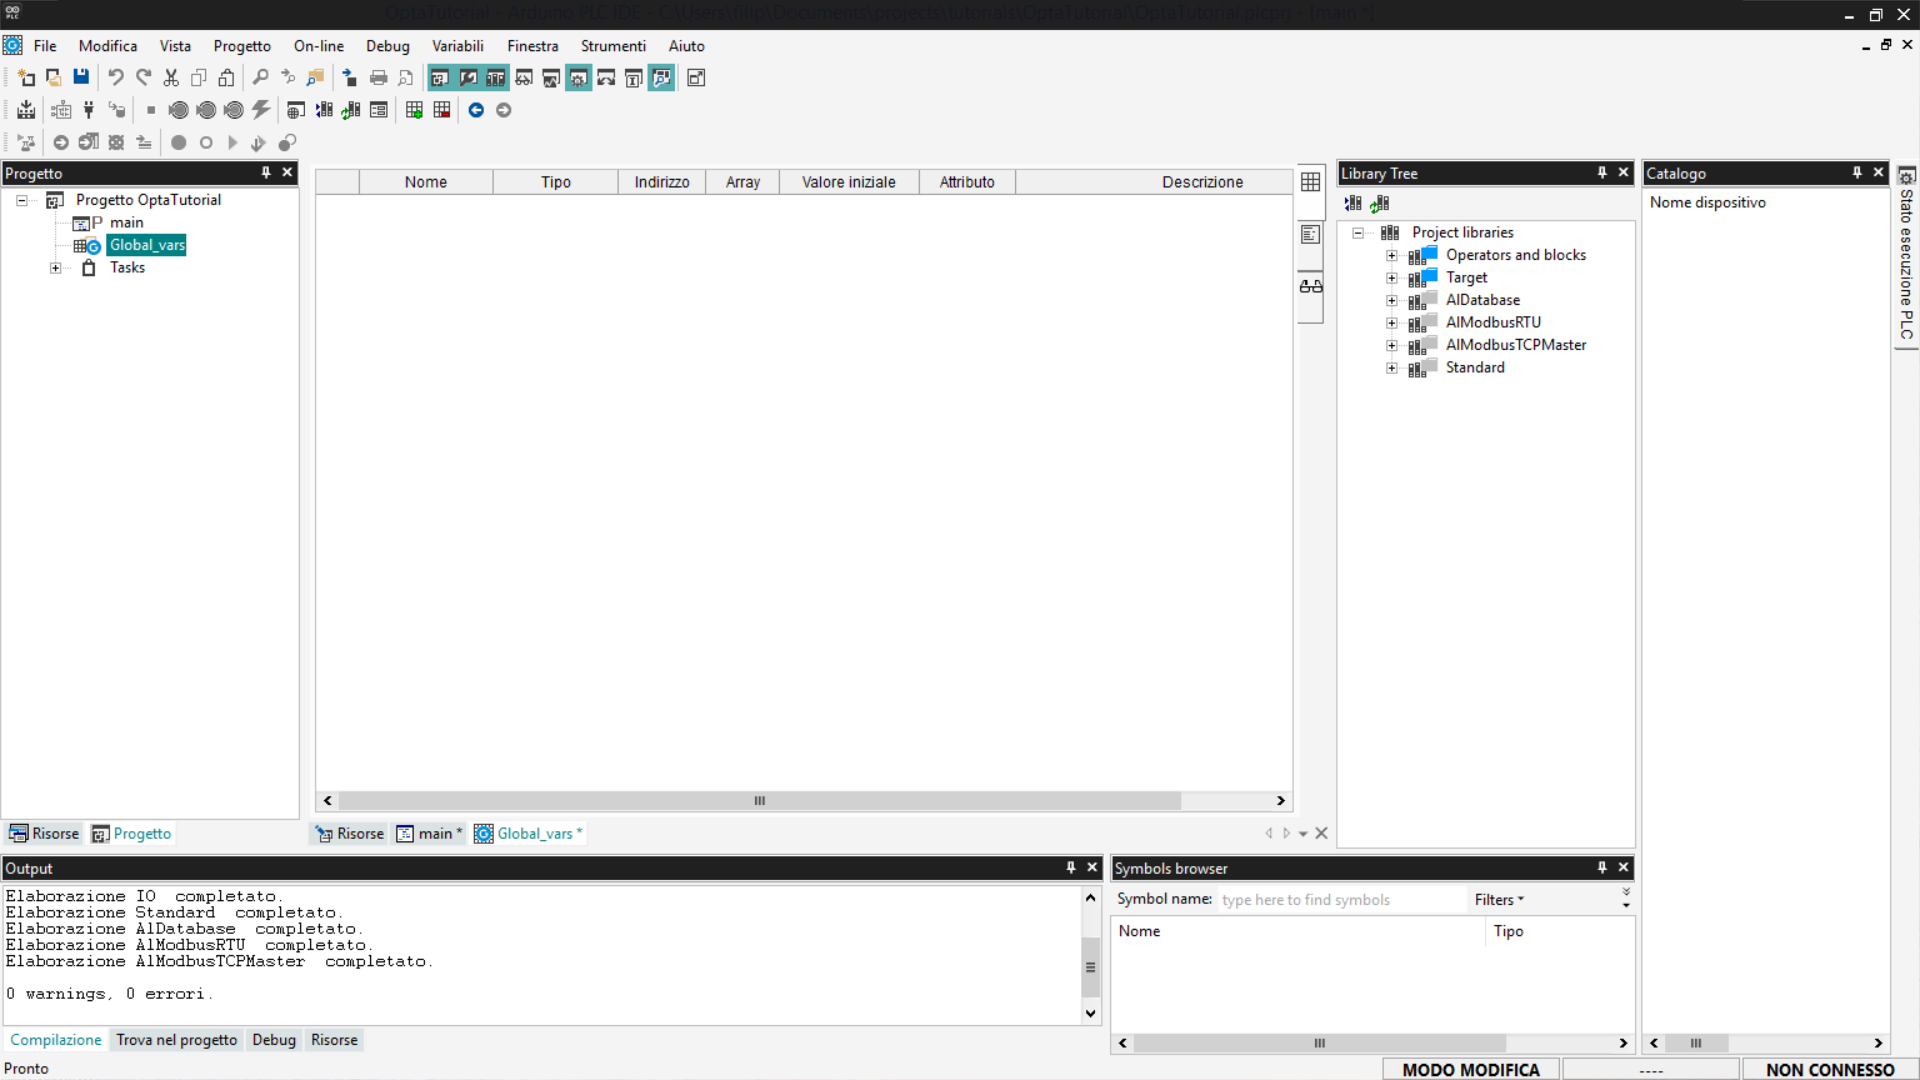Click the Symbol name search field
This screenshot has height=1080, width=1920.
click(x=1338, y=900)
